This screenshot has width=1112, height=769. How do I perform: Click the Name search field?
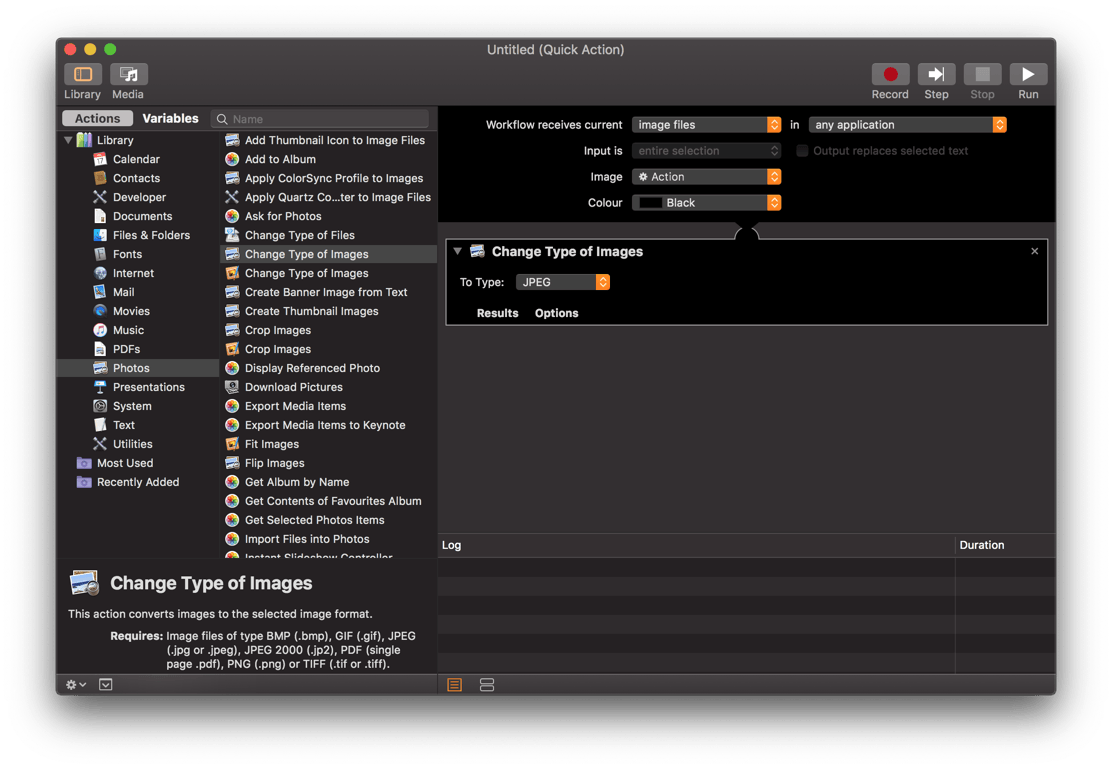point(321,118)
